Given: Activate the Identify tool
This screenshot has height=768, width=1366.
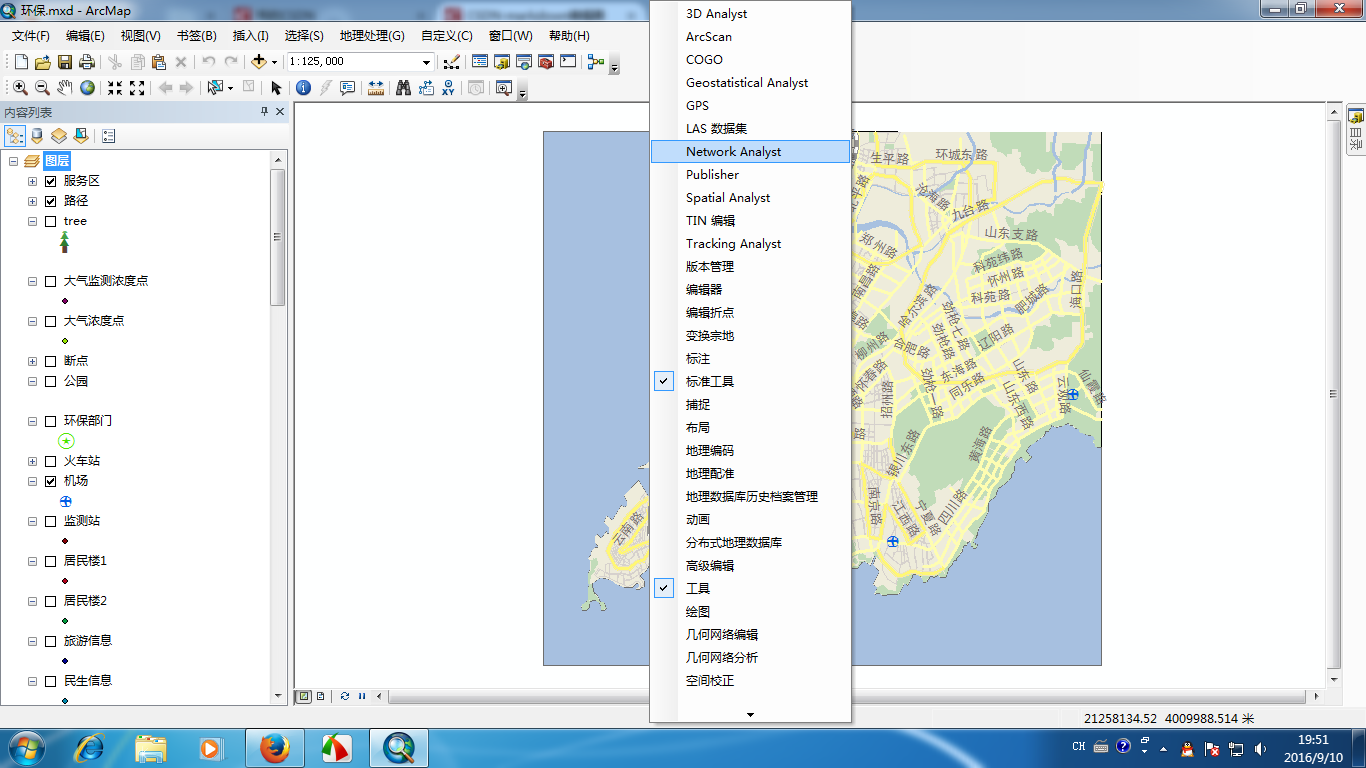Looking at the screenshot, I should 303,88.
